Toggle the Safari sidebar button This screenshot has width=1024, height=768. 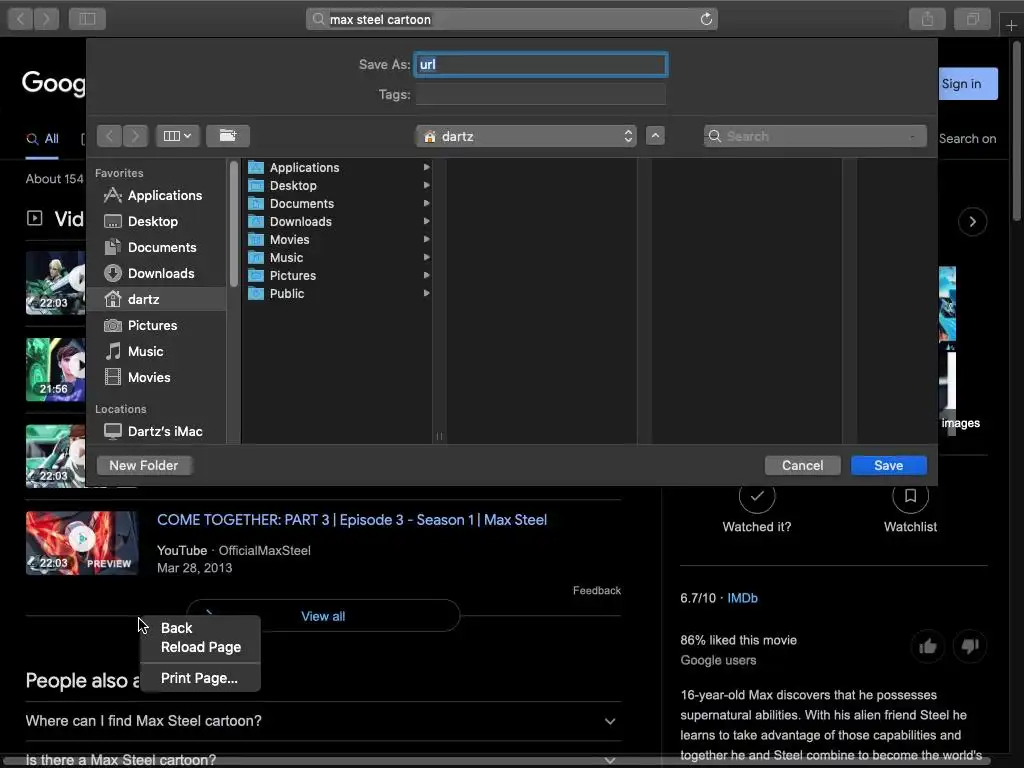(87, 19)
